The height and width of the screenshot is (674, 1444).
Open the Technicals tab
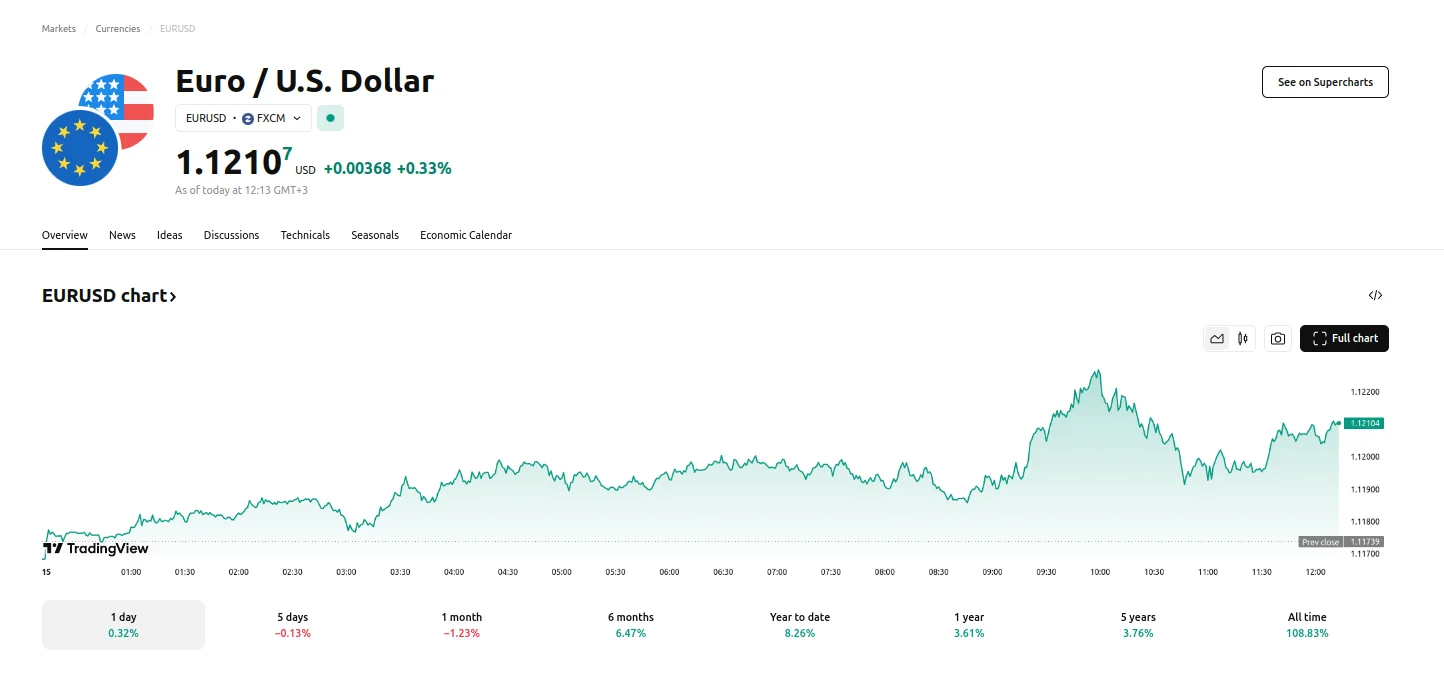tap(305, 235)
